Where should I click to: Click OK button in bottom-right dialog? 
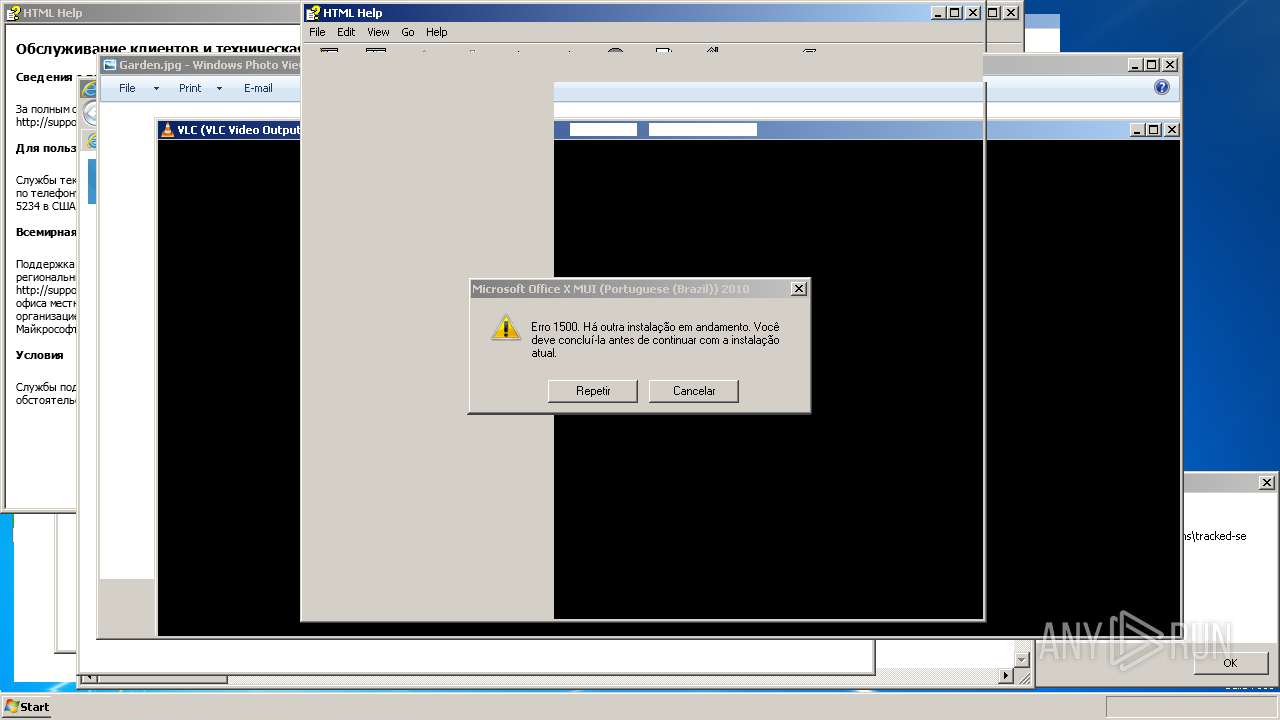[x=1230, y=663]
